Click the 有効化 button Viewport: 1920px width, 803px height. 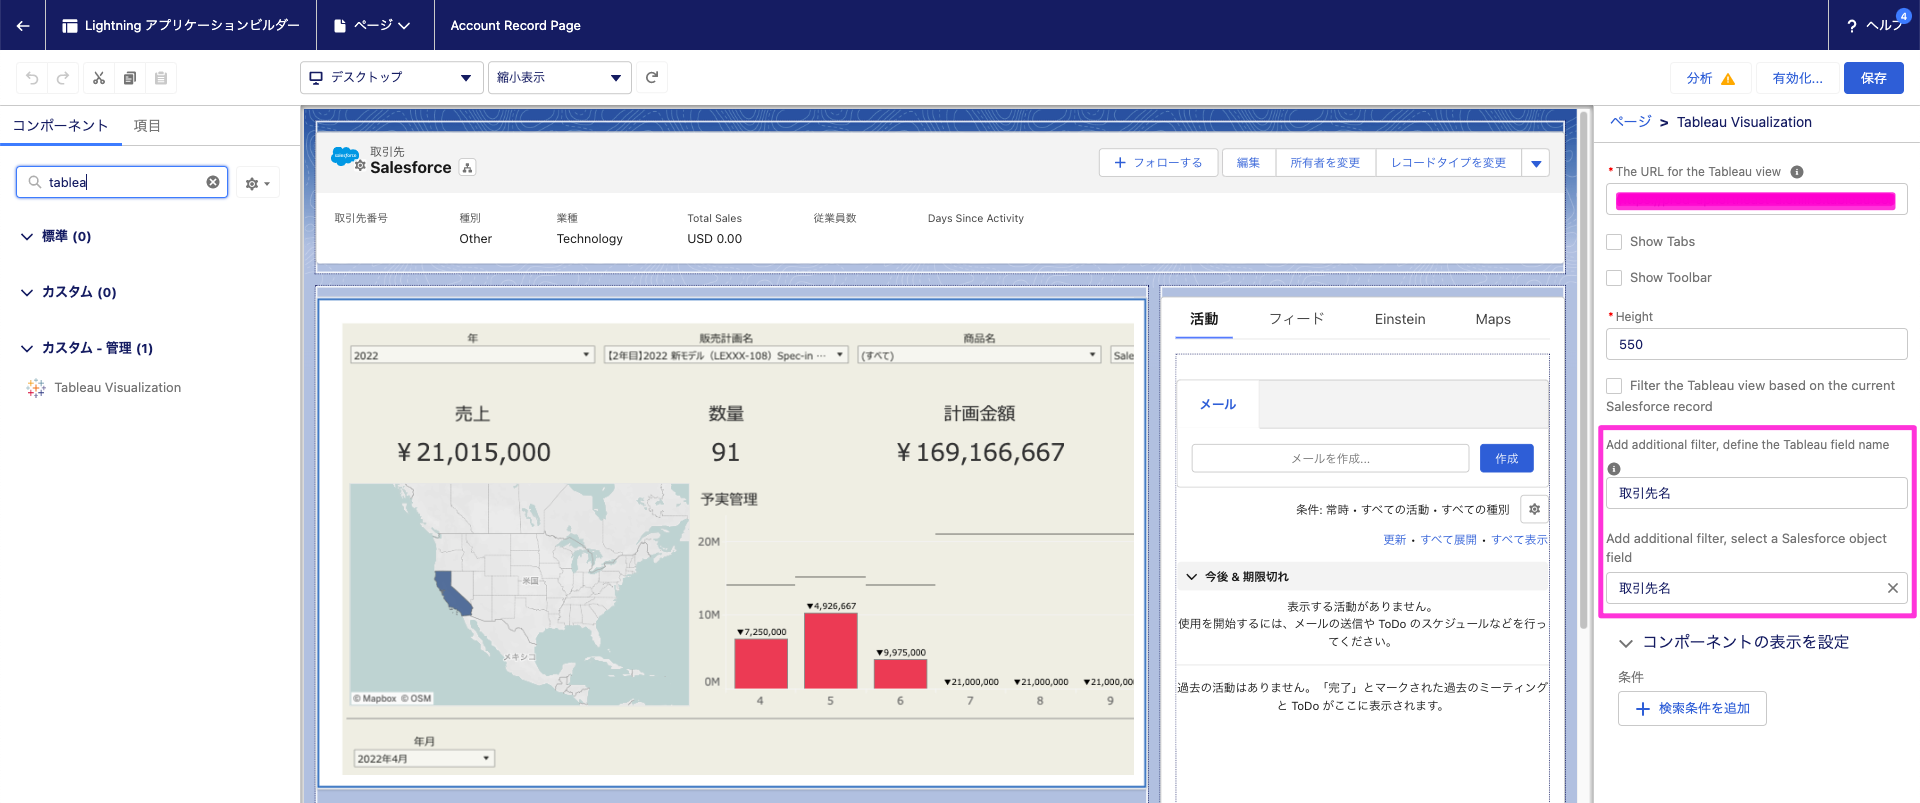(1797, 78)
